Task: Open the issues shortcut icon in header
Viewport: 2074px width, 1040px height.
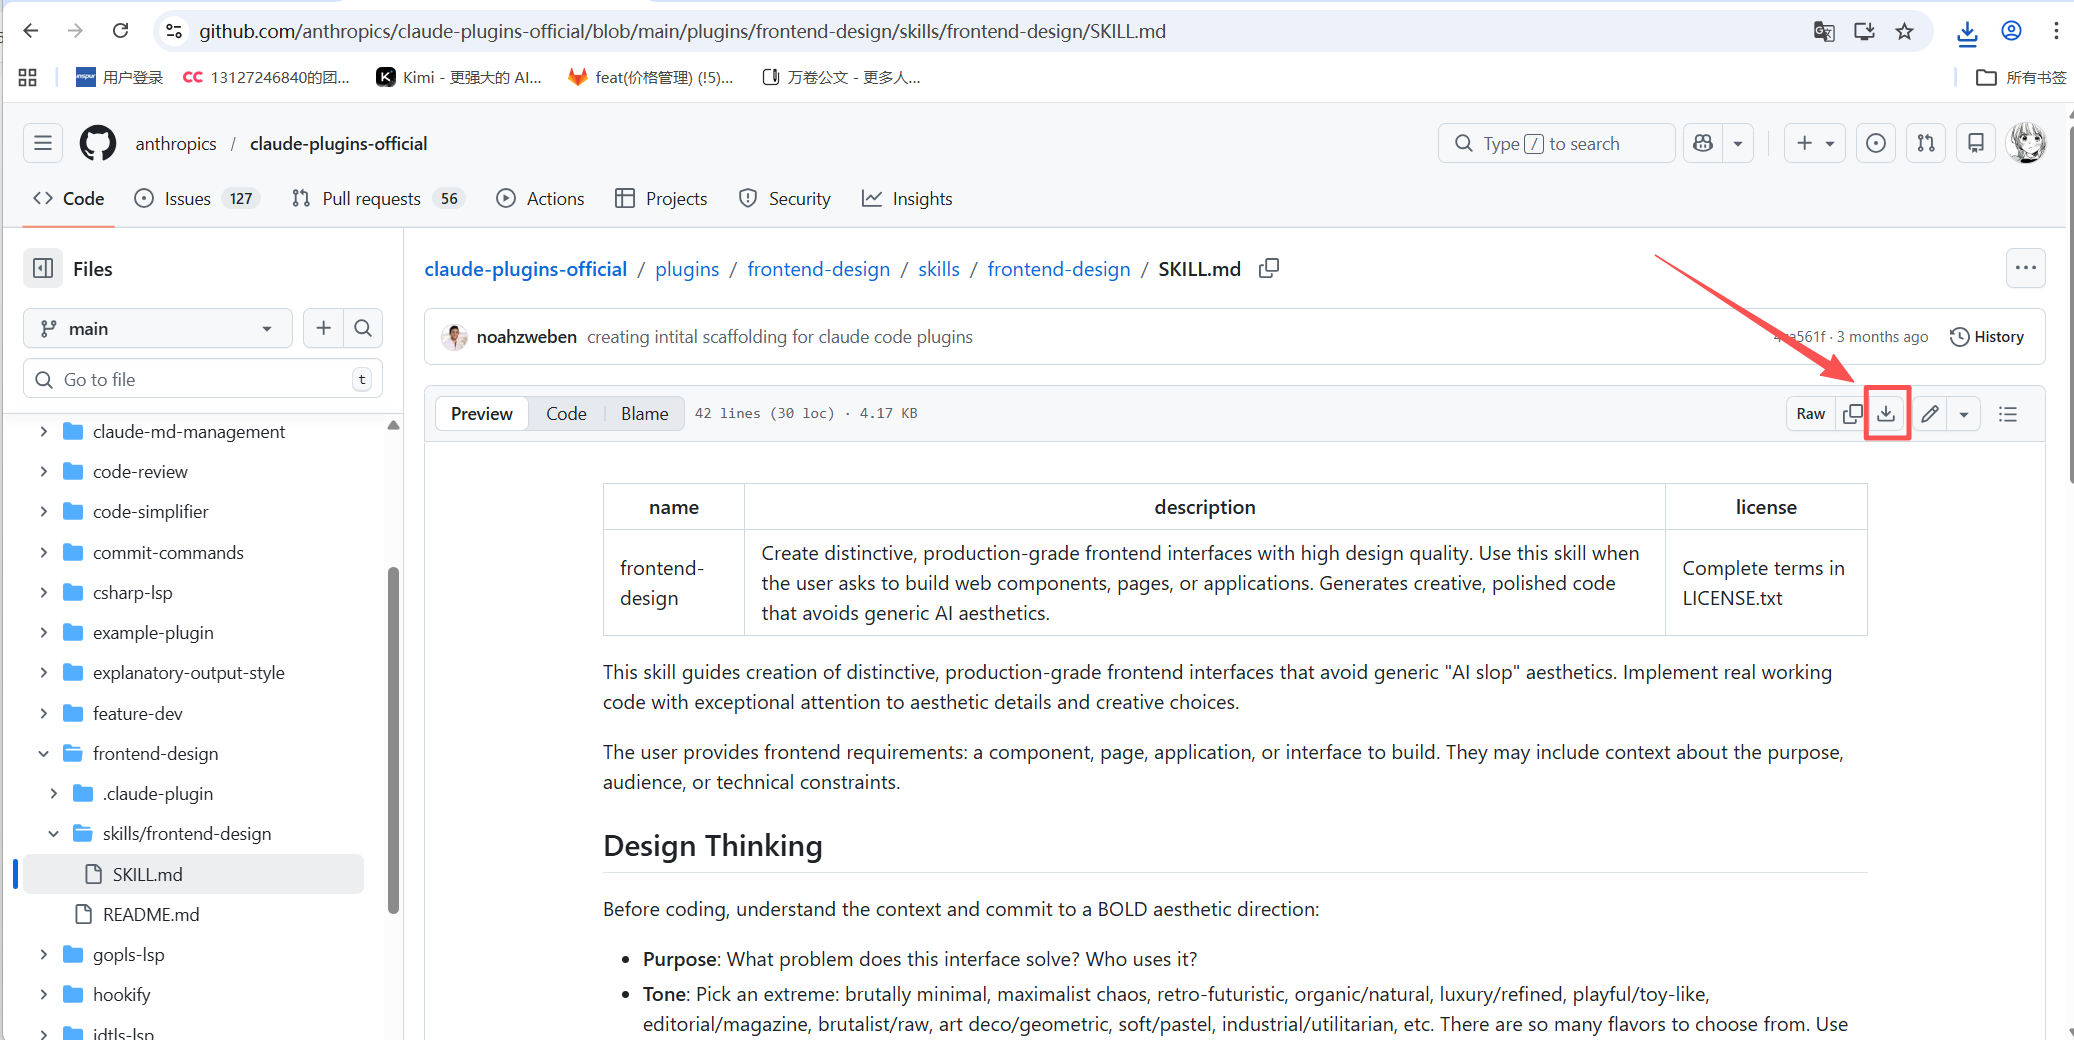Action: tap(1876, 143)
